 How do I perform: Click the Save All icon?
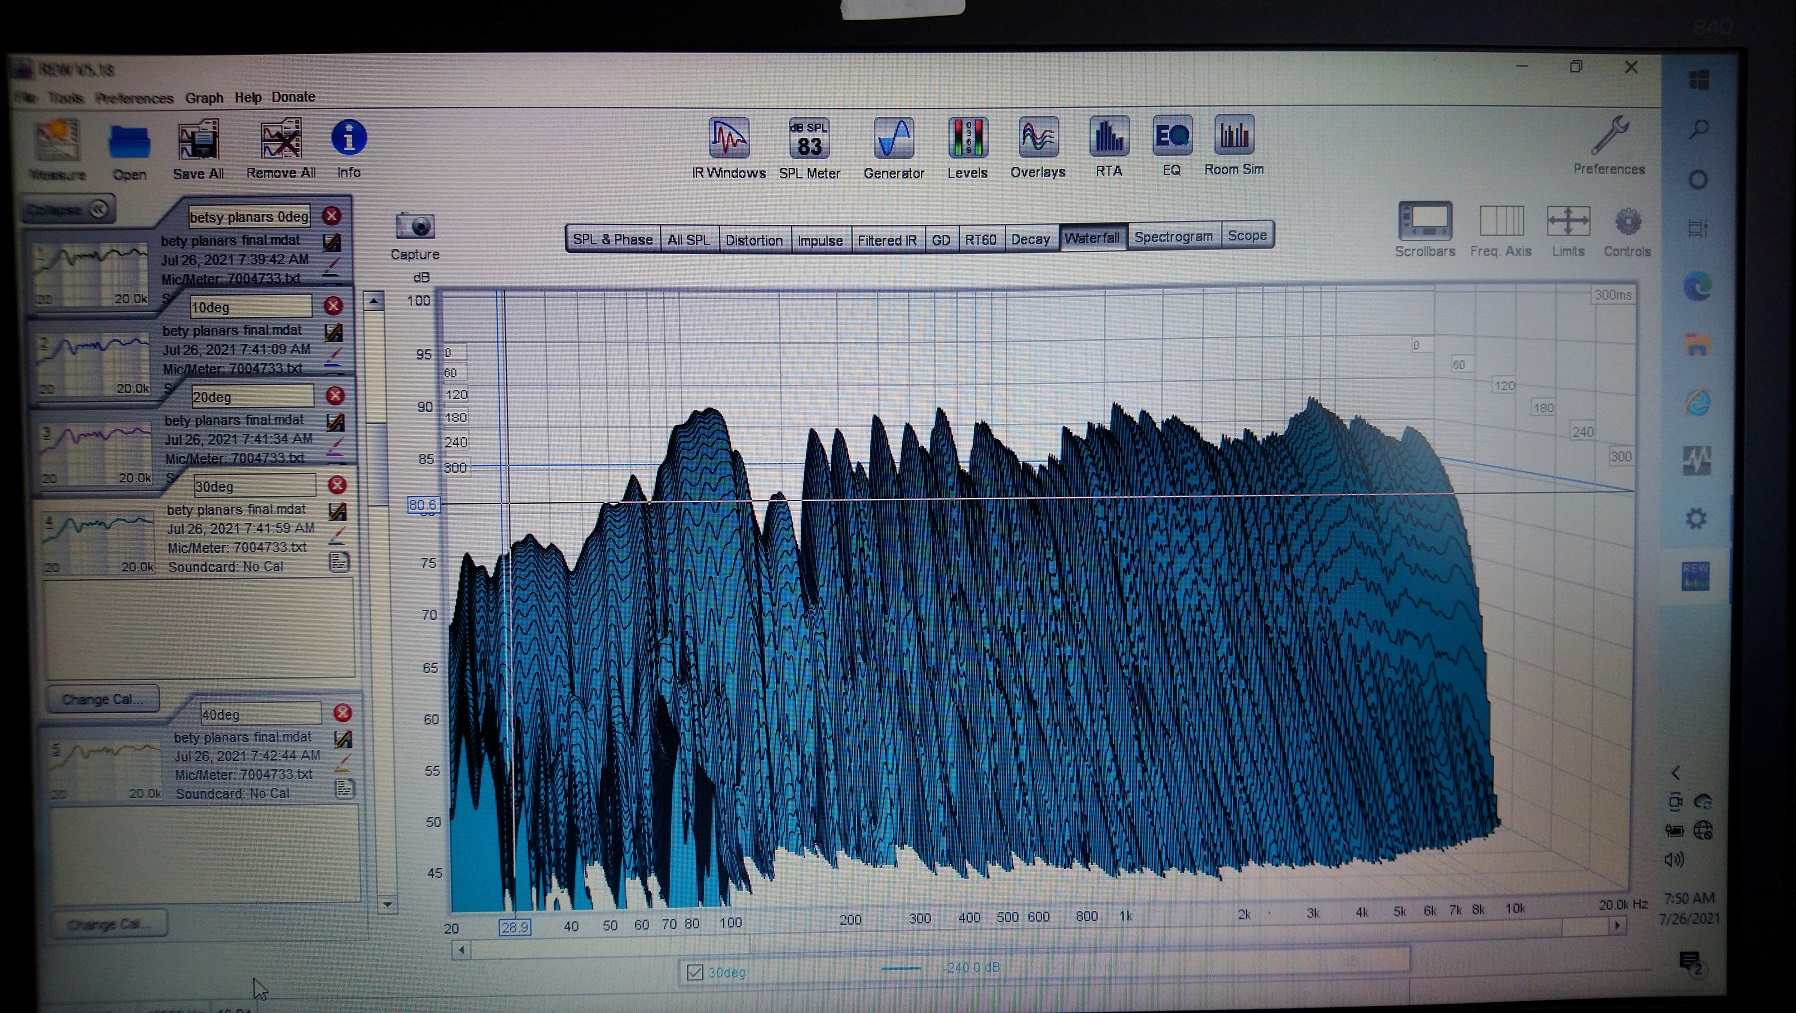(198, 150)
